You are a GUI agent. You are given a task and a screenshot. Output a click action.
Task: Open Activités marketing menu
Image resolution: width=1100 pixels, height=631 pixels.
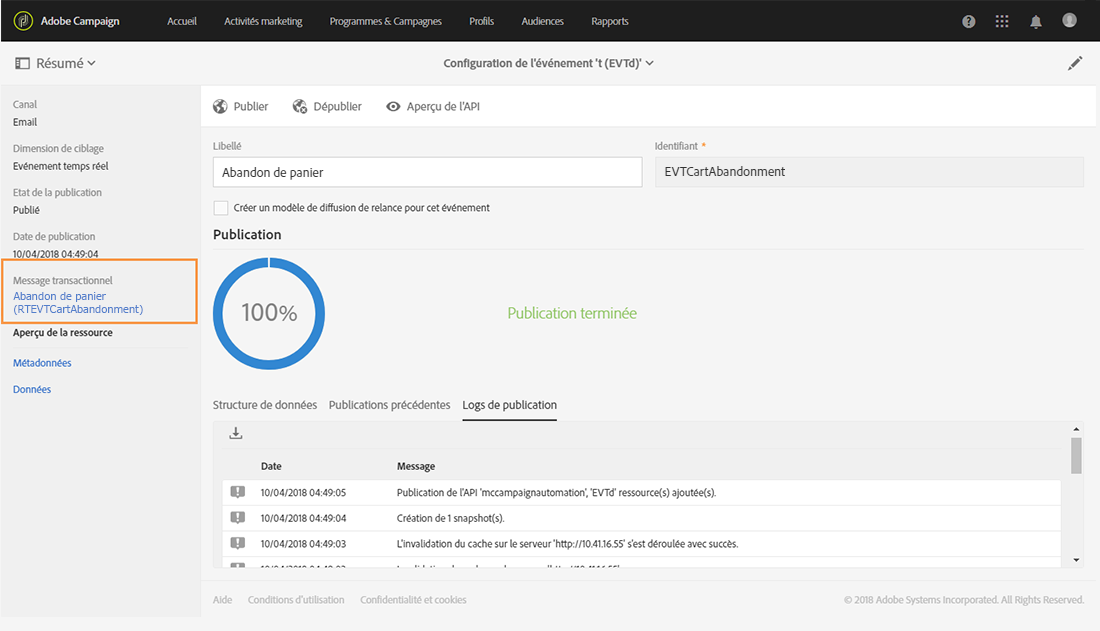(x=263, y=21)
